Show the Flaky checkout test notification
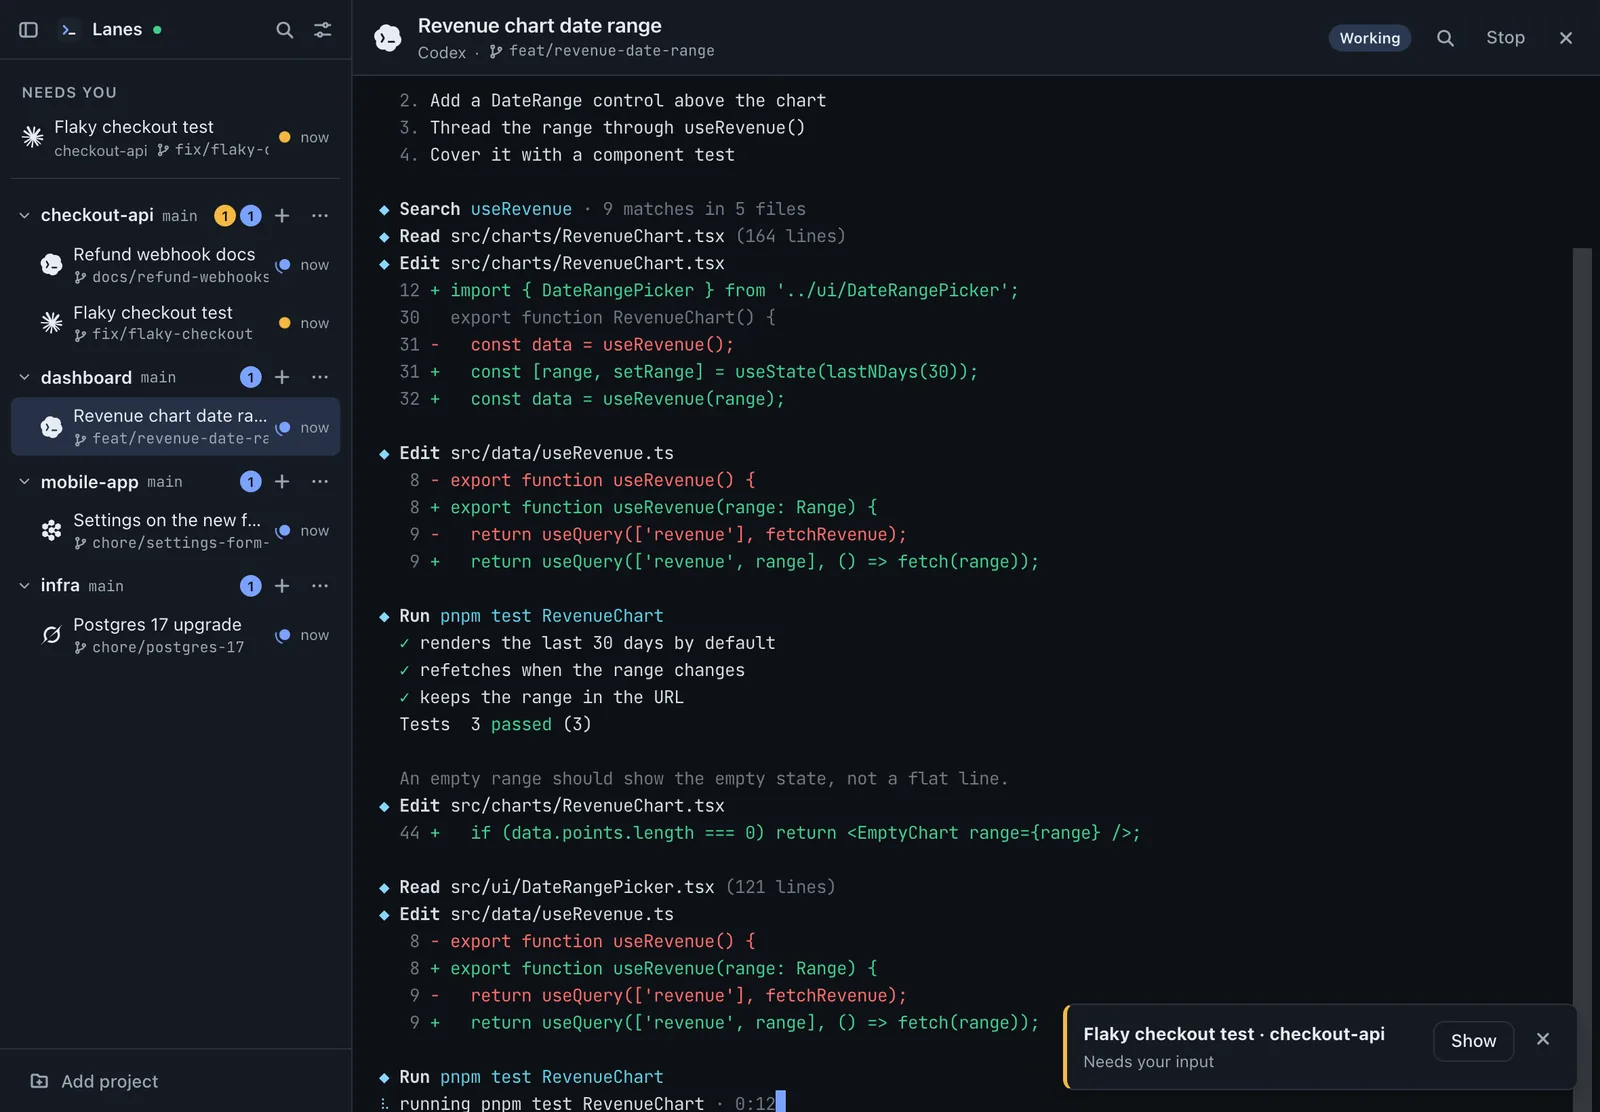Screen dimensions: 1600x1112 (1473, 1041)
